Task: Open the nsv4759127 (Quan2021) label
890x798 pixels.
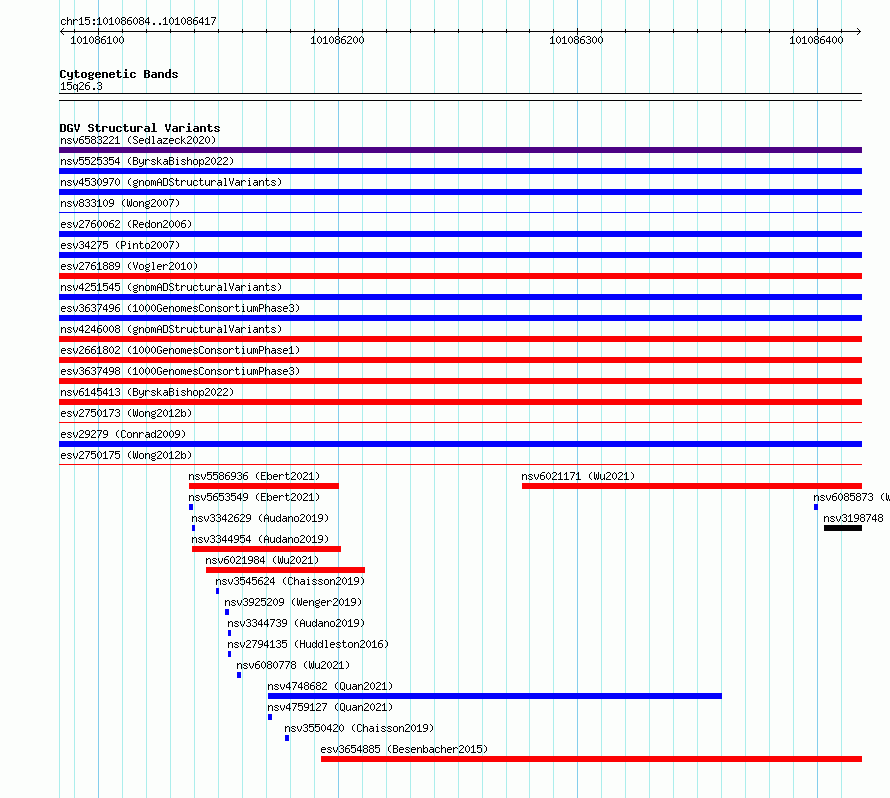Action: coord(330,707)
